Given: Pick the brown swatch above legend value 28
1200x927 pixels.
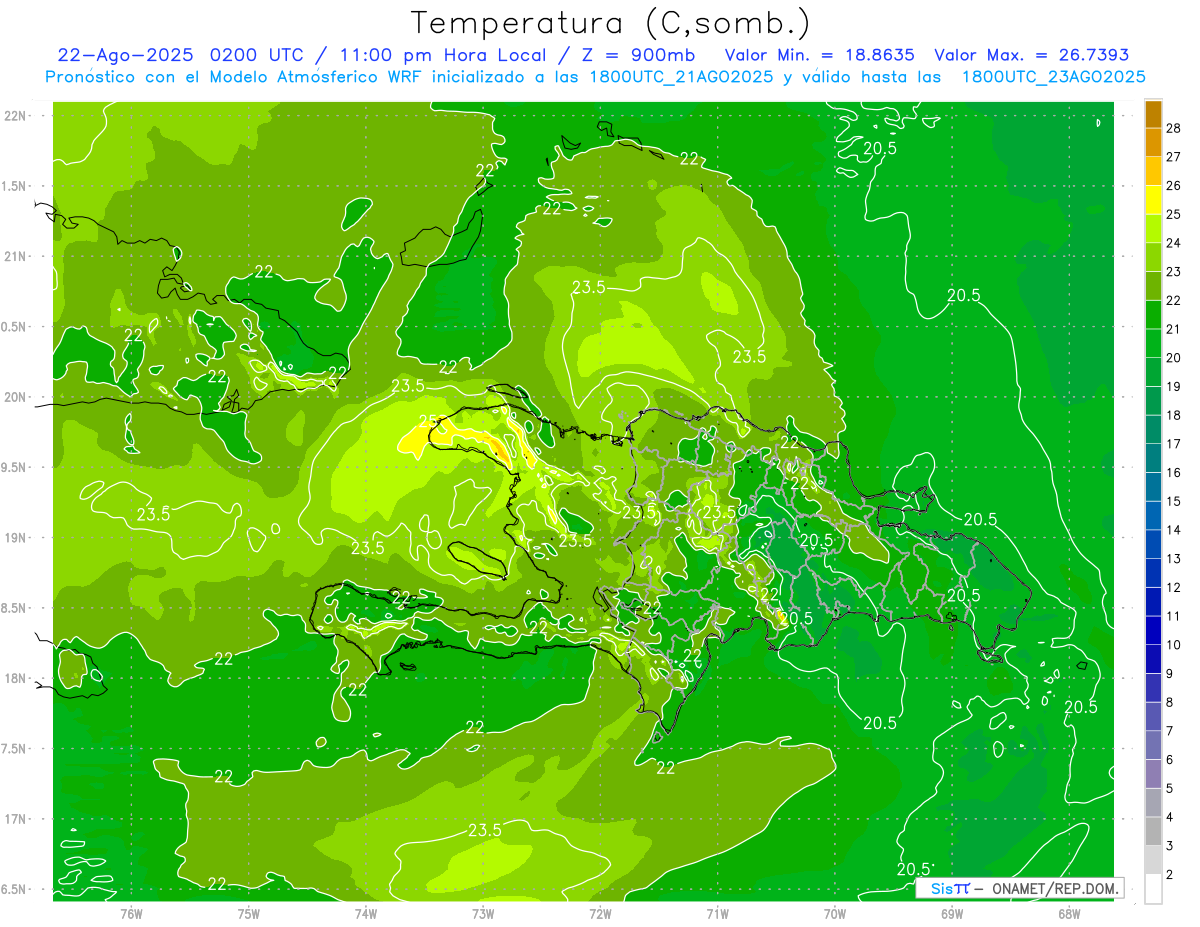Looking at the screenshot, I should 1153,114.
